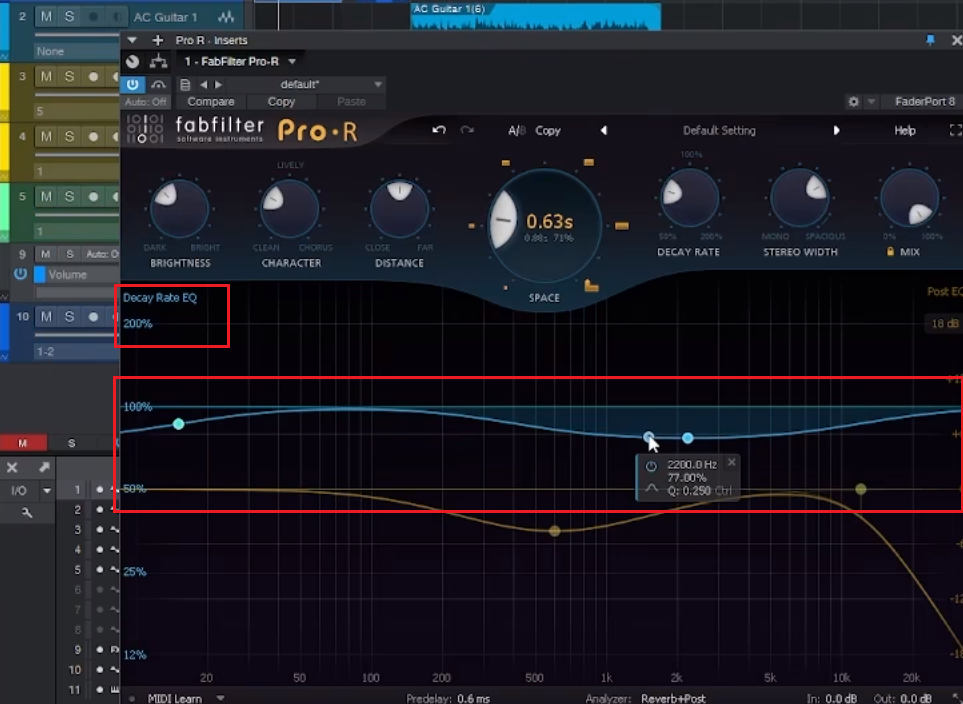Viewport: 963px width, 704px height.
Task: Bypass the selected 2200 Hz band
Action: tap(651, 466)
